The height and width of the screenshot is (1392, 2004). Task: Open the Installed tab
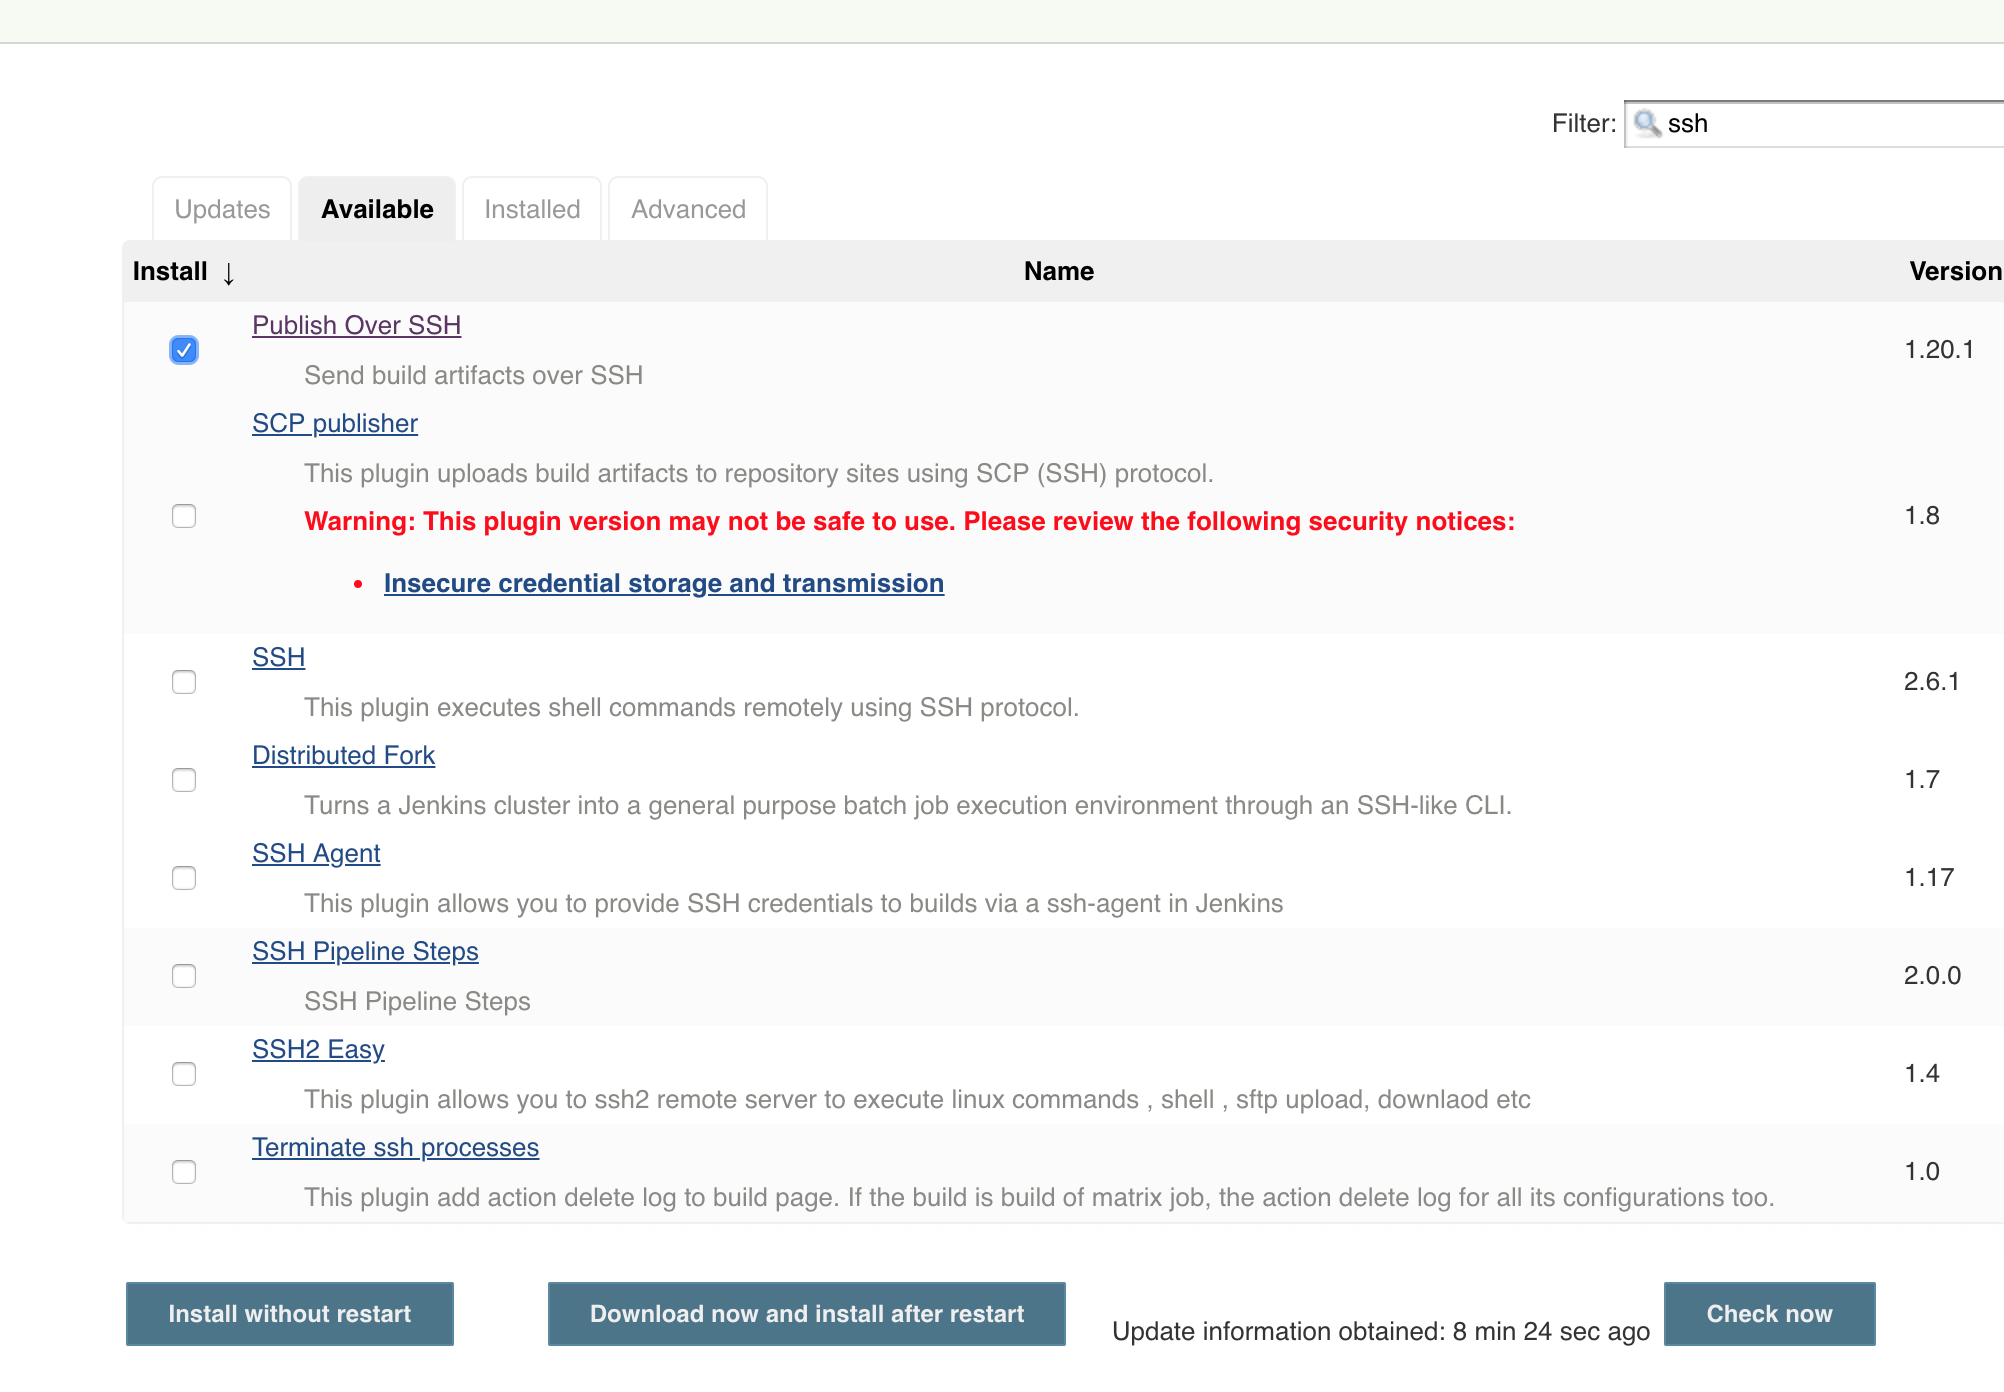tap(532, 209)
